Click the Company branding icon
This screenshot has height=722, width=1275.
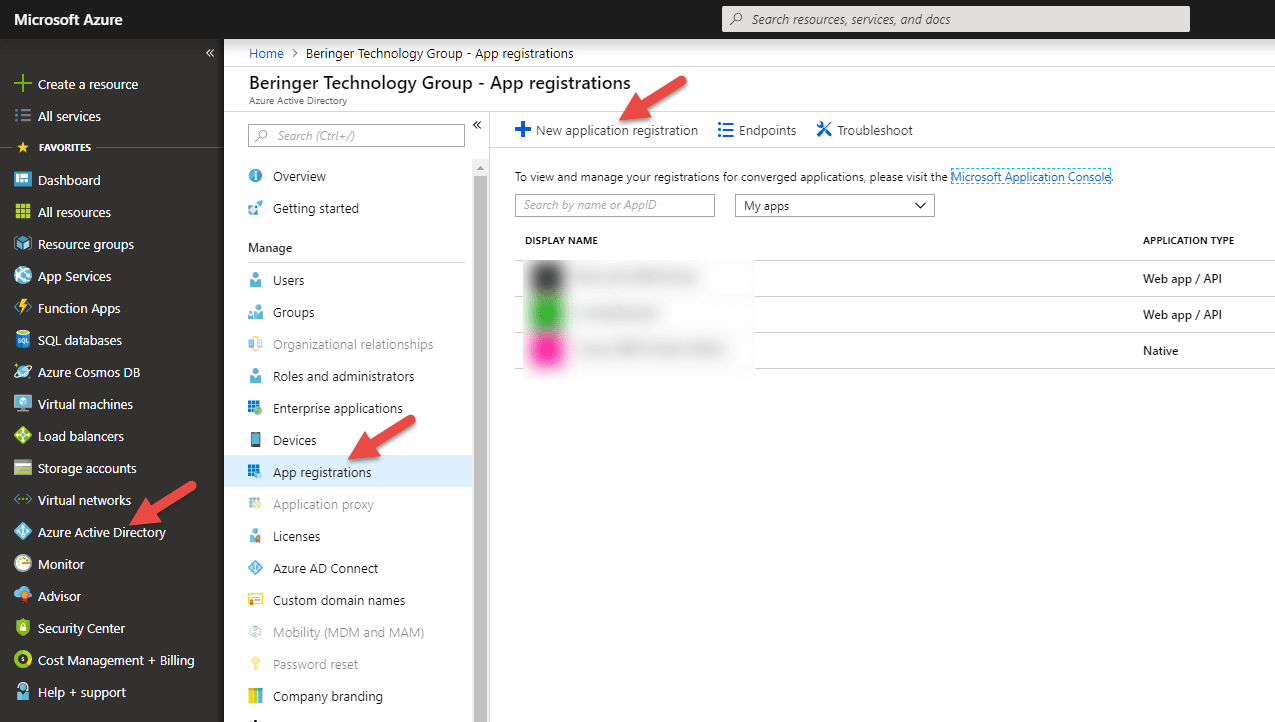coord(255,696)
